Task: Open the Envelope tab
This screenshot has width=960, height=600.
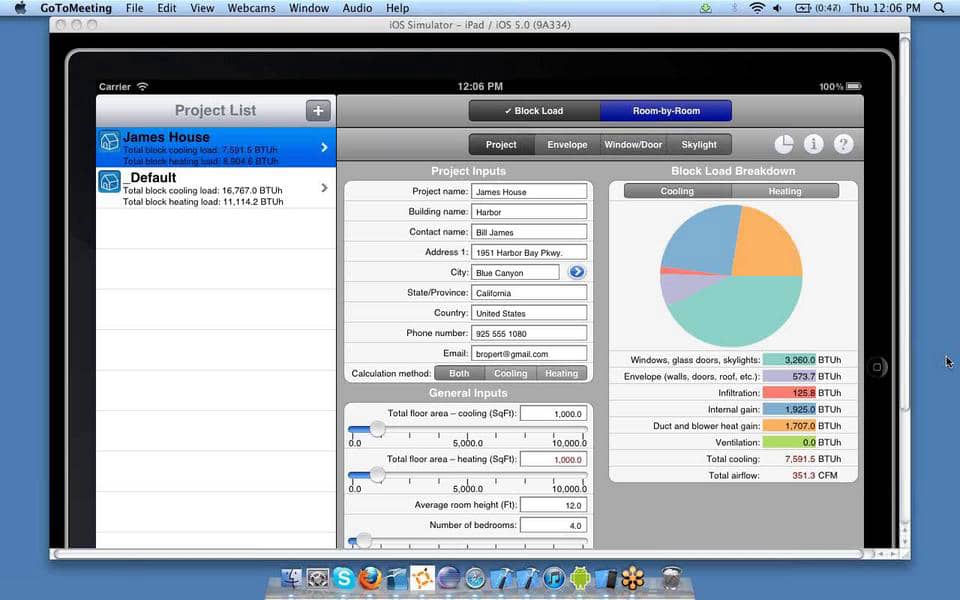Action: (x=567, y=144)
